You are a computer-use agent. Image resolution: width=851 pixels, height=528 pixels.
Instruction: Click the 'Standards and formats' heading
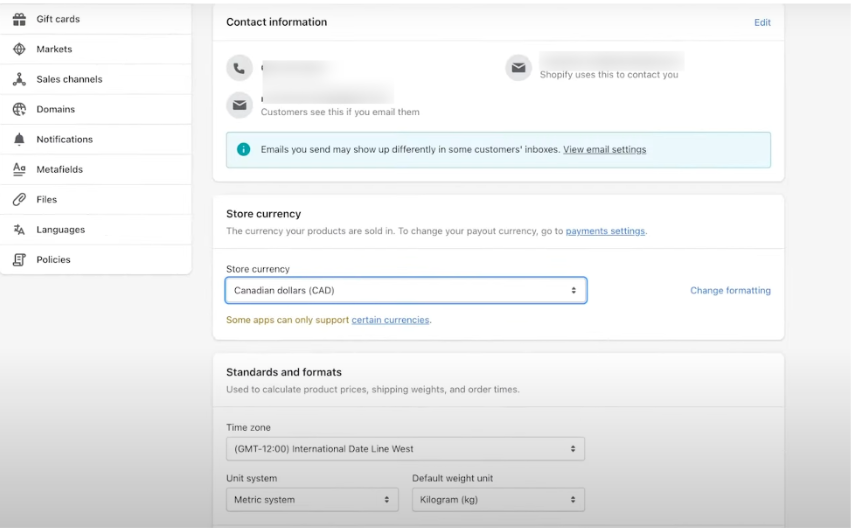coord(284,372)
